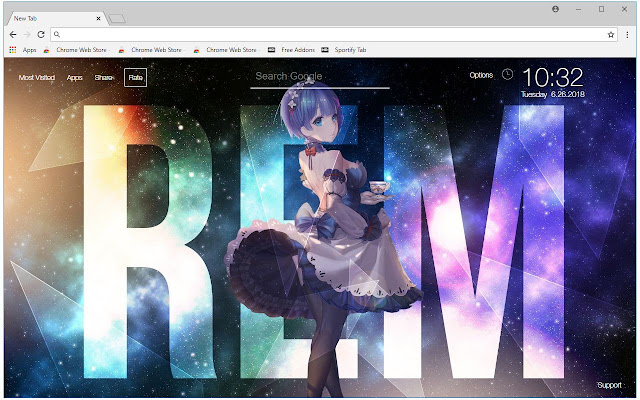Open the Options settings link
The width and height of the screenshot is (640, 400).
coord(481,75)
